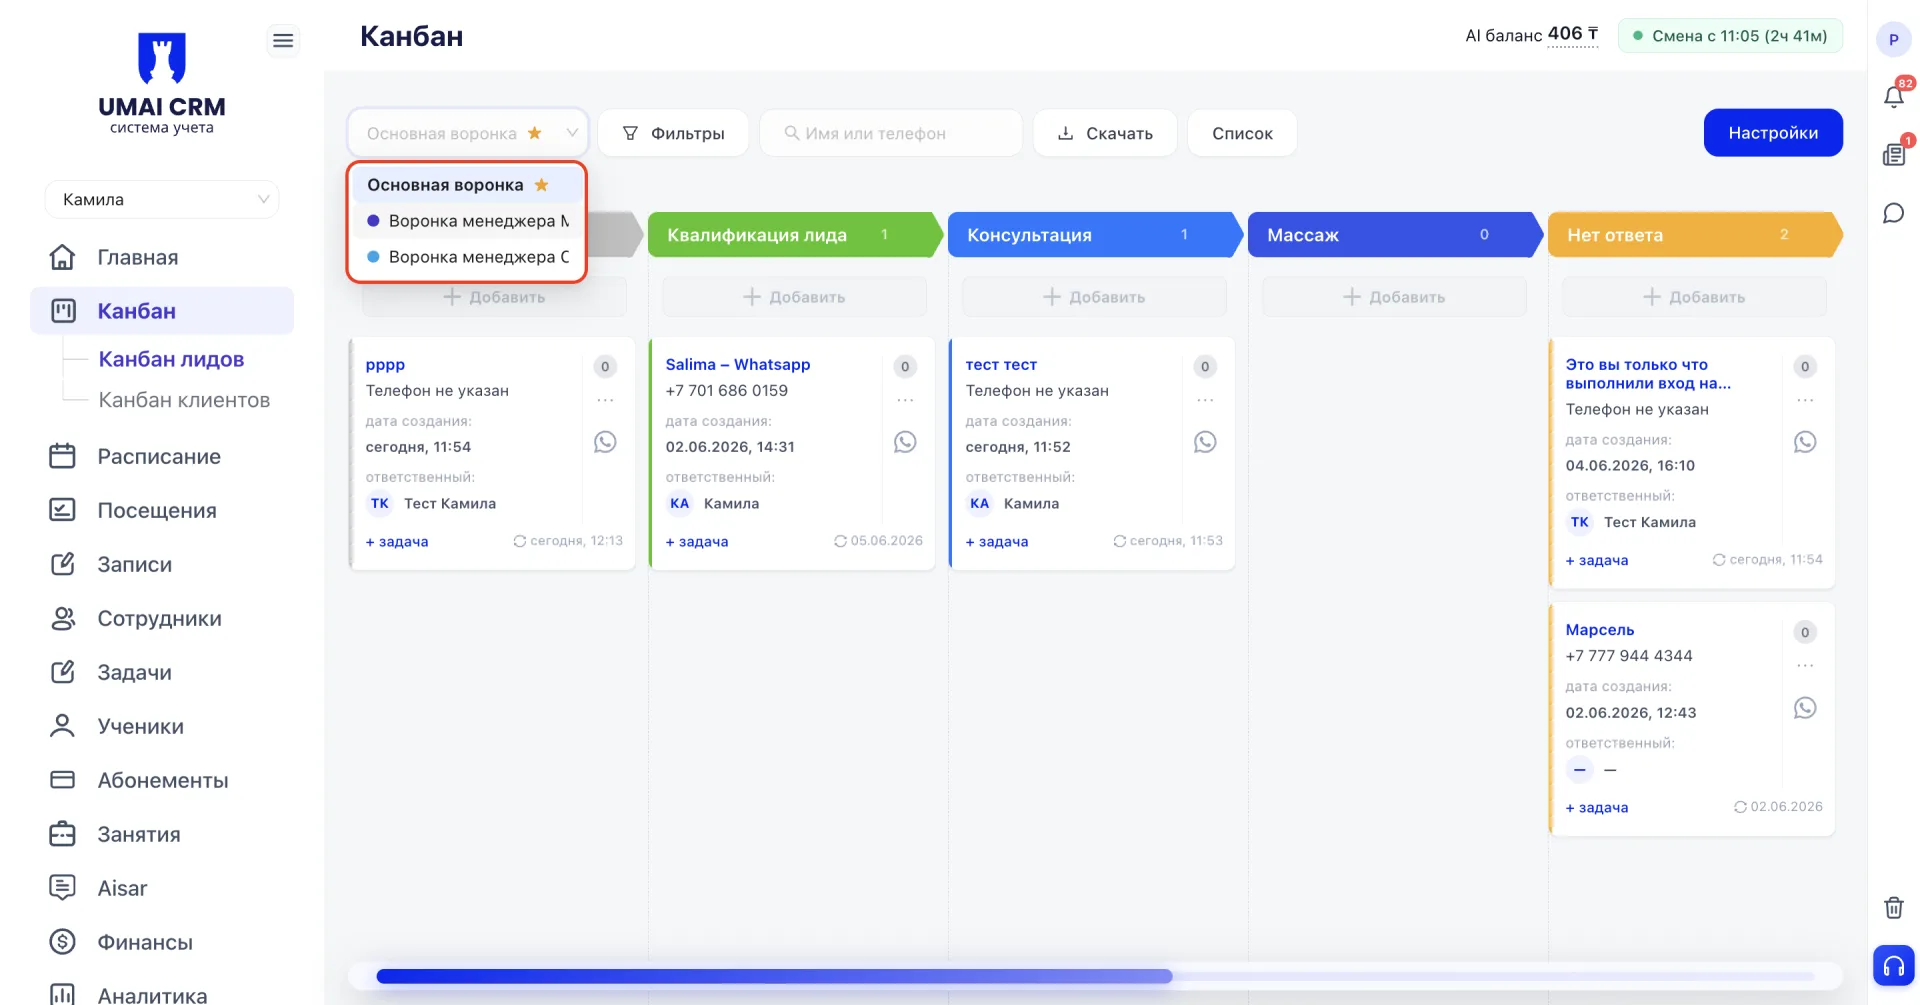The height and width of the screenshot is (1005, 1920).
Task: Open the Salima – Whatsapp lead
Action: (738, 365)
